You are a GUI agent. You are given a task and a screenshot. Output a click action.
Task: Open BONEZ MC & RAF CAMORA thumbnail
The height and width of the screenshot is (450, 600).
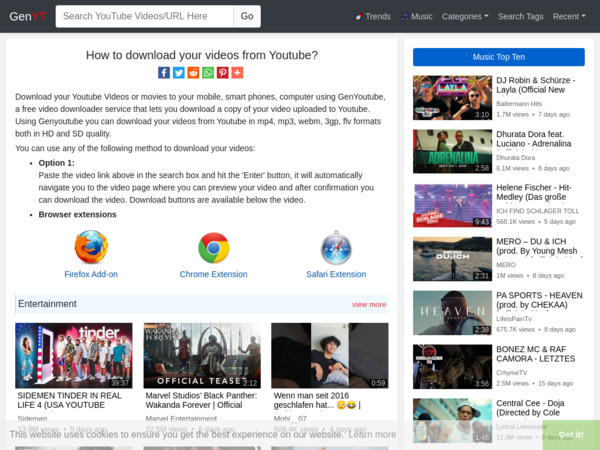pos(452,367)
